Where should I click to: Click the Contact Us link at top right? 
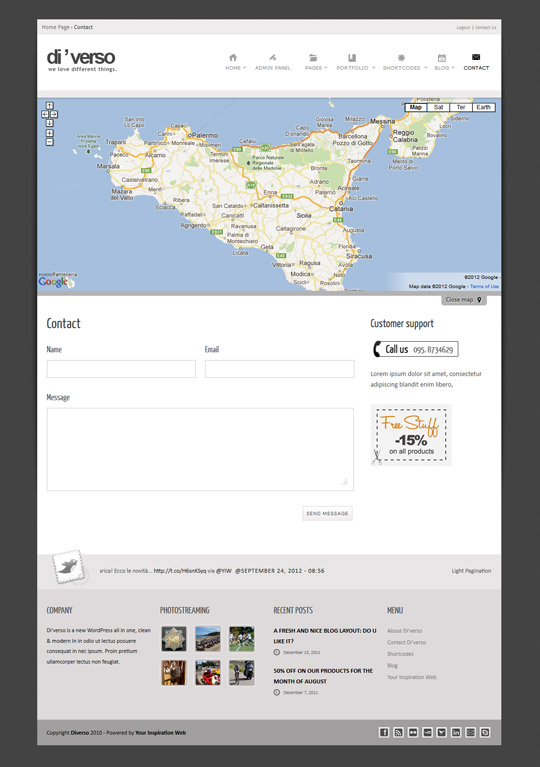click(x=486, y=27)
